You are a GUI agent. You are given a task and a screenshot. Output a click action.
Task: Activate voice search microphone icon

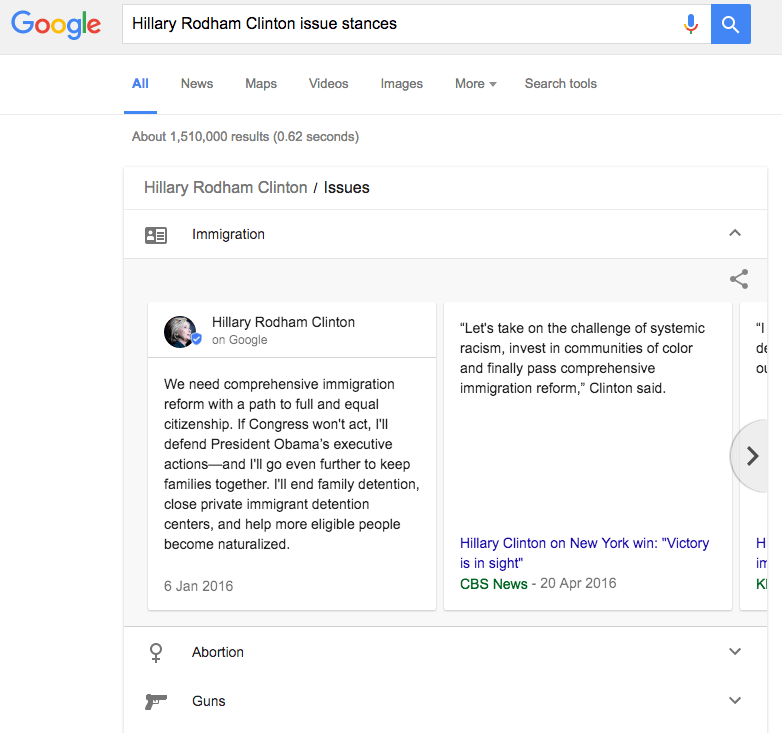[691, 24]
